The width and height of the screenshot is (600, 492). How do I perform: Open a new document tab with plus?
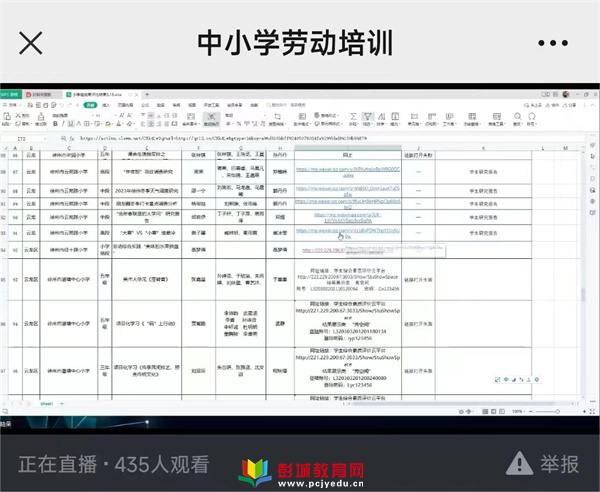[x=147, y=94]
